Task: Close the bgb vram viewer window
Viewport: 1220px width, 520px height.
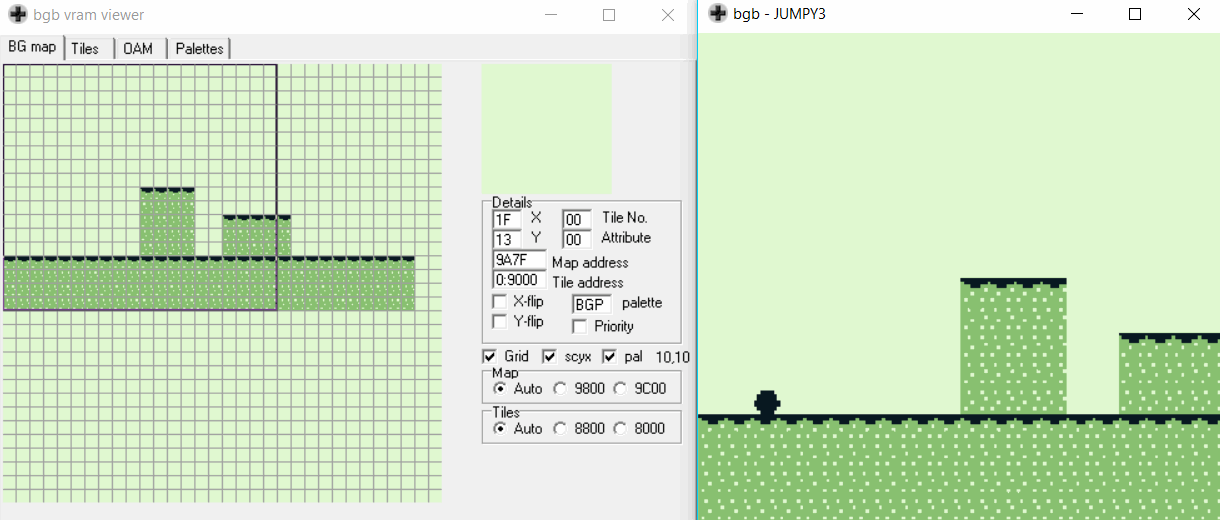Action: tap(668, 15)
